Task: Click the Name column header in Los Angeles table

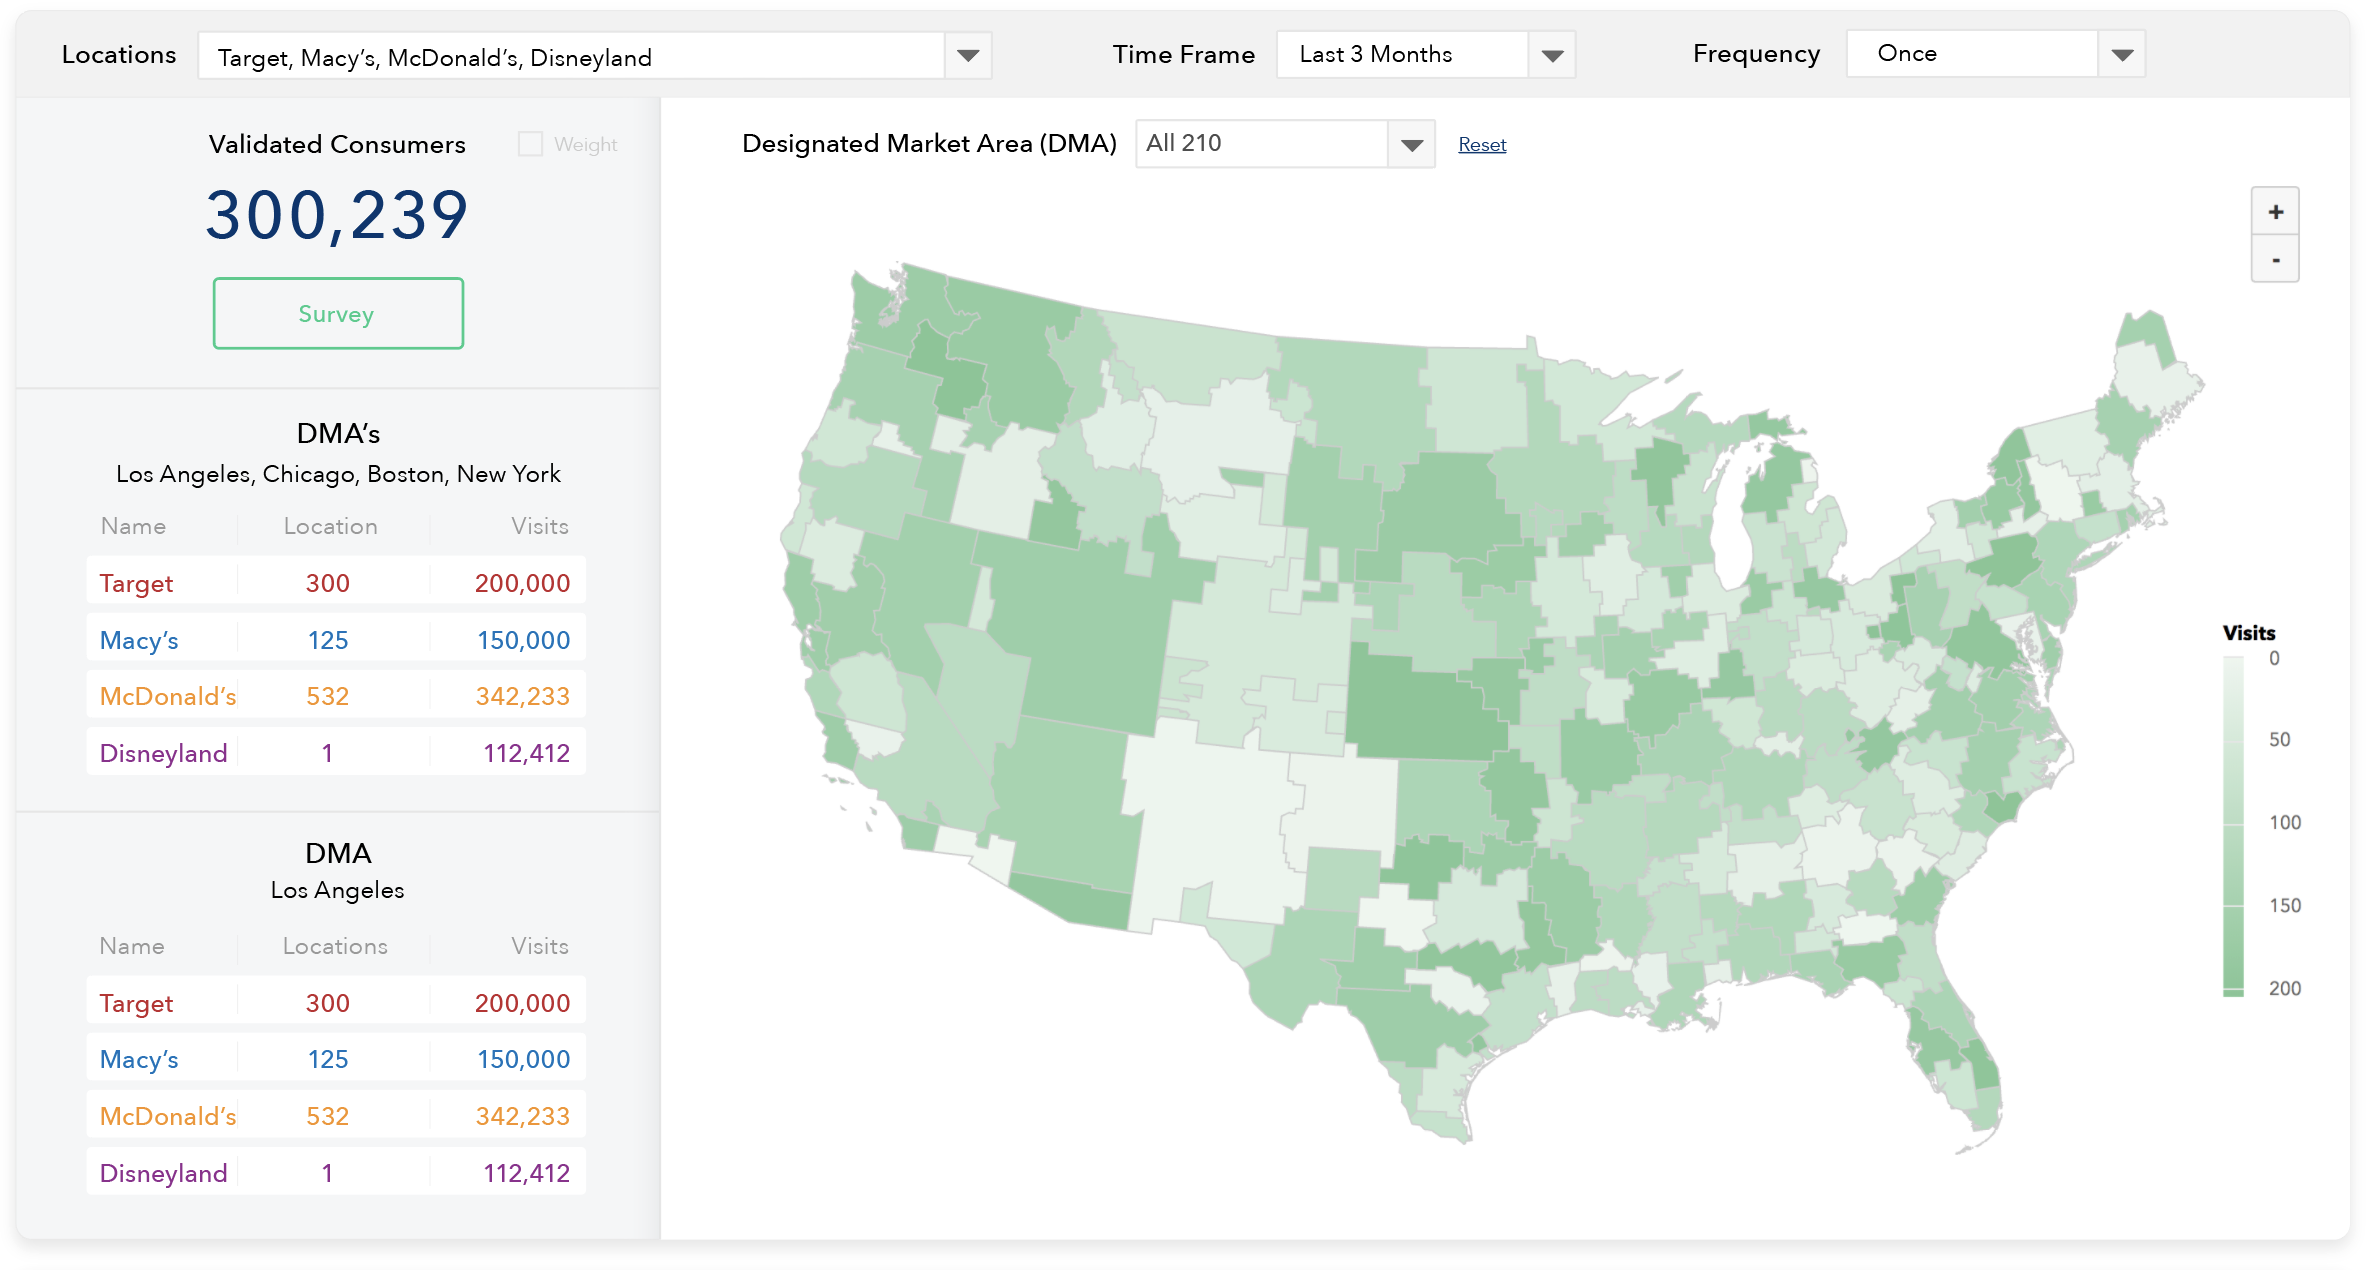Action: pyautogui.click(x=132, y=946)
